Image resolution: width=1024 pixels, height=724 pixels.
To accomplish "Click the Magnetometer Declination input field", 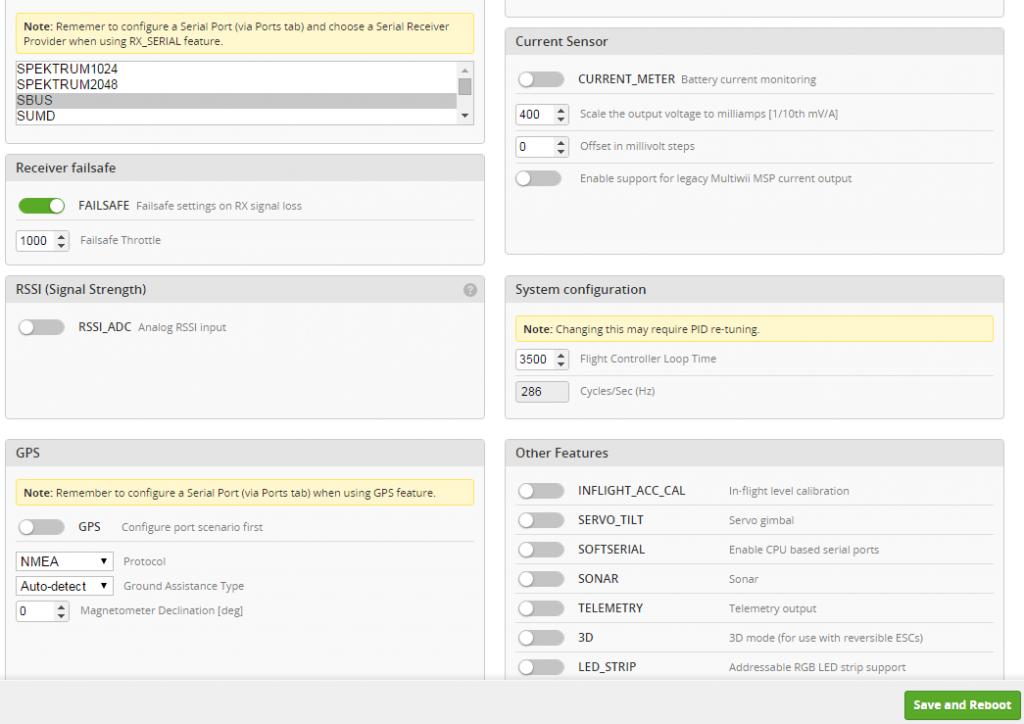I will tap(36, 611).
